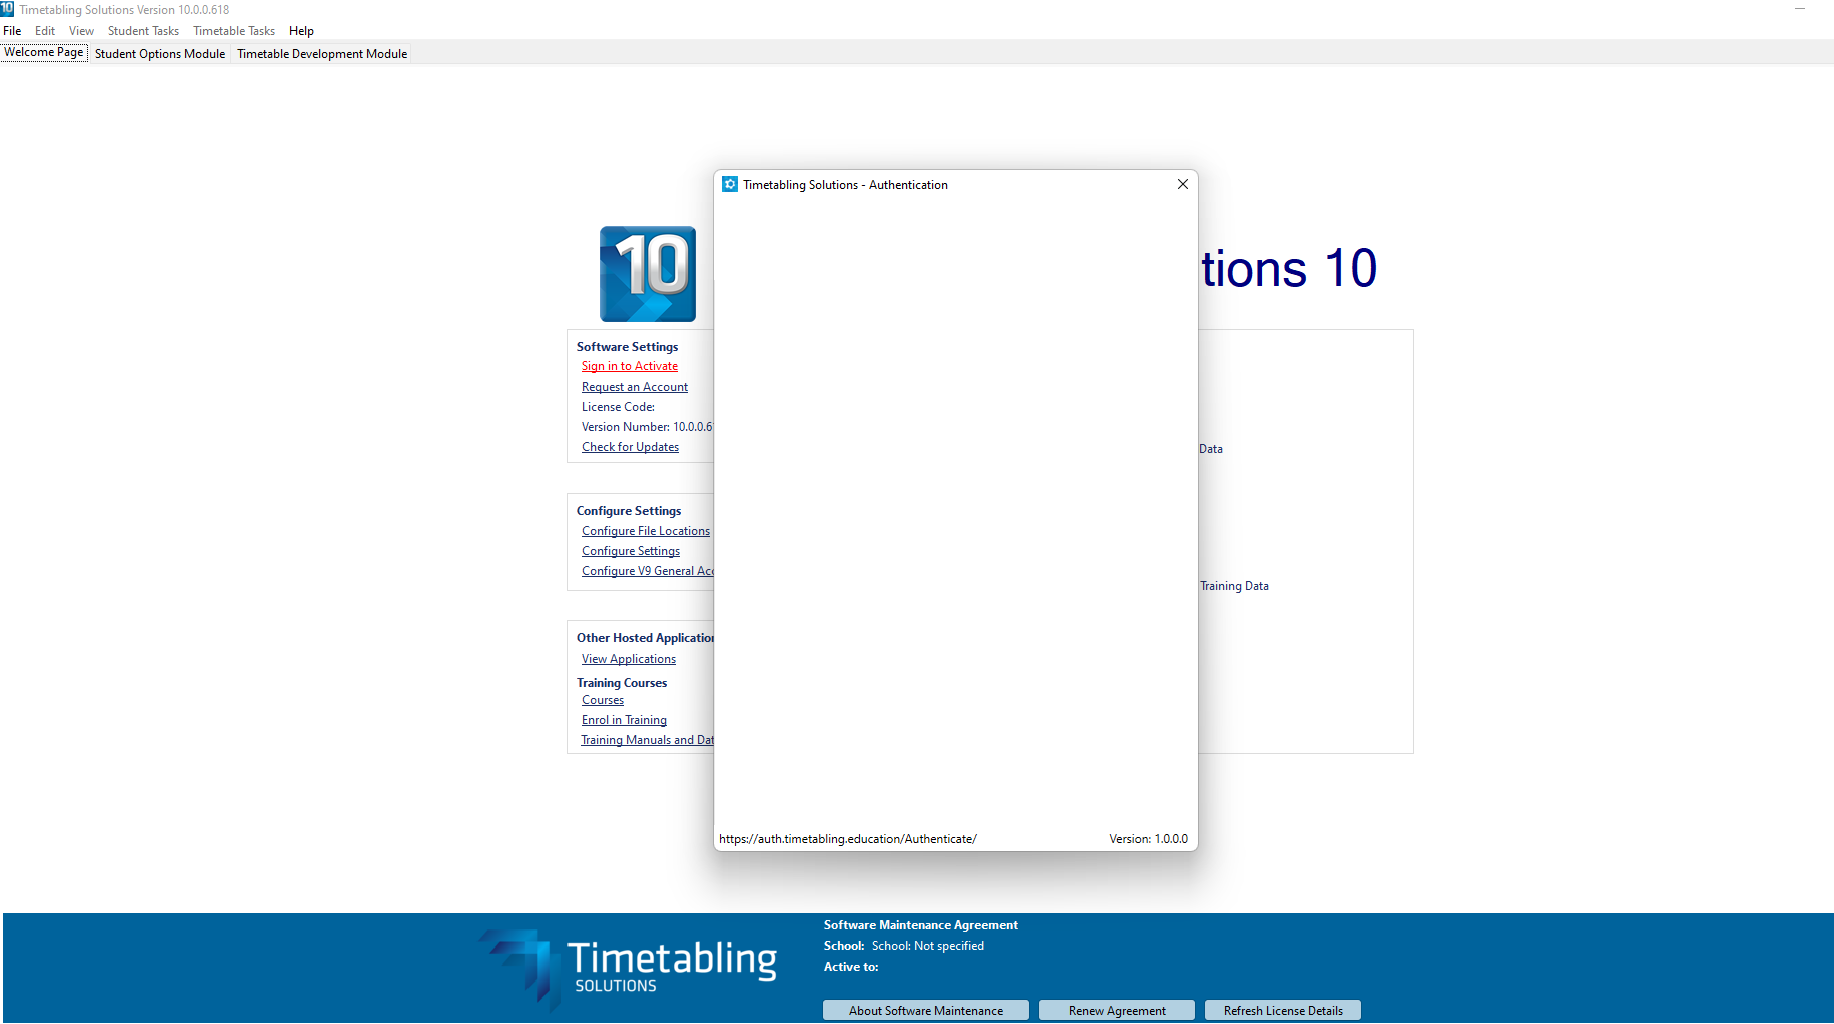Open the Configure Settings link
Image resolution: width=1834 pixels, height=1024 pixels.
tap(631, 551)
